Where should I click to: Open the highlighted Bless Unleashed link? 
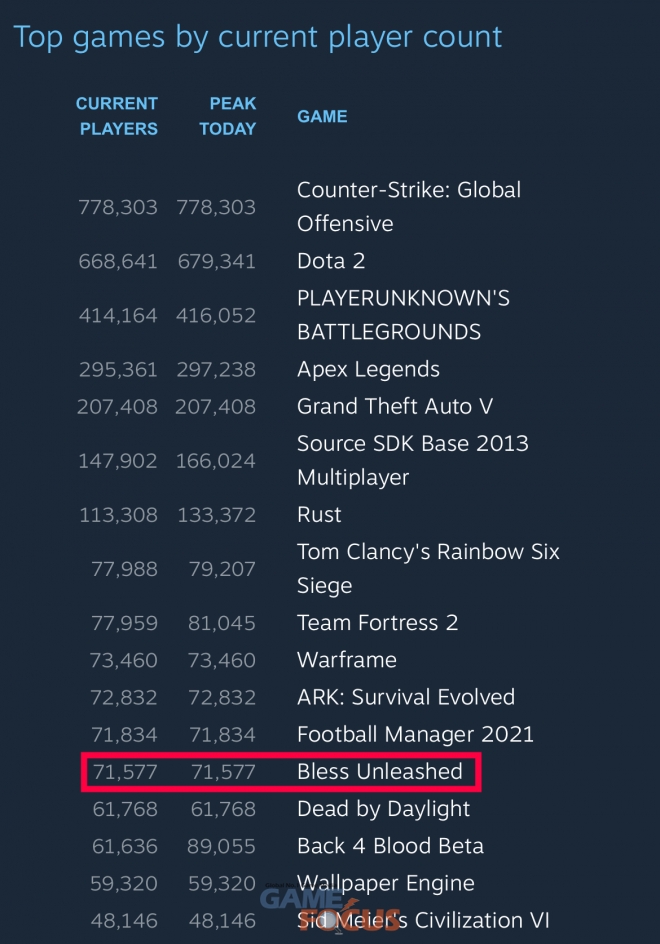click(x=379, y=772)
